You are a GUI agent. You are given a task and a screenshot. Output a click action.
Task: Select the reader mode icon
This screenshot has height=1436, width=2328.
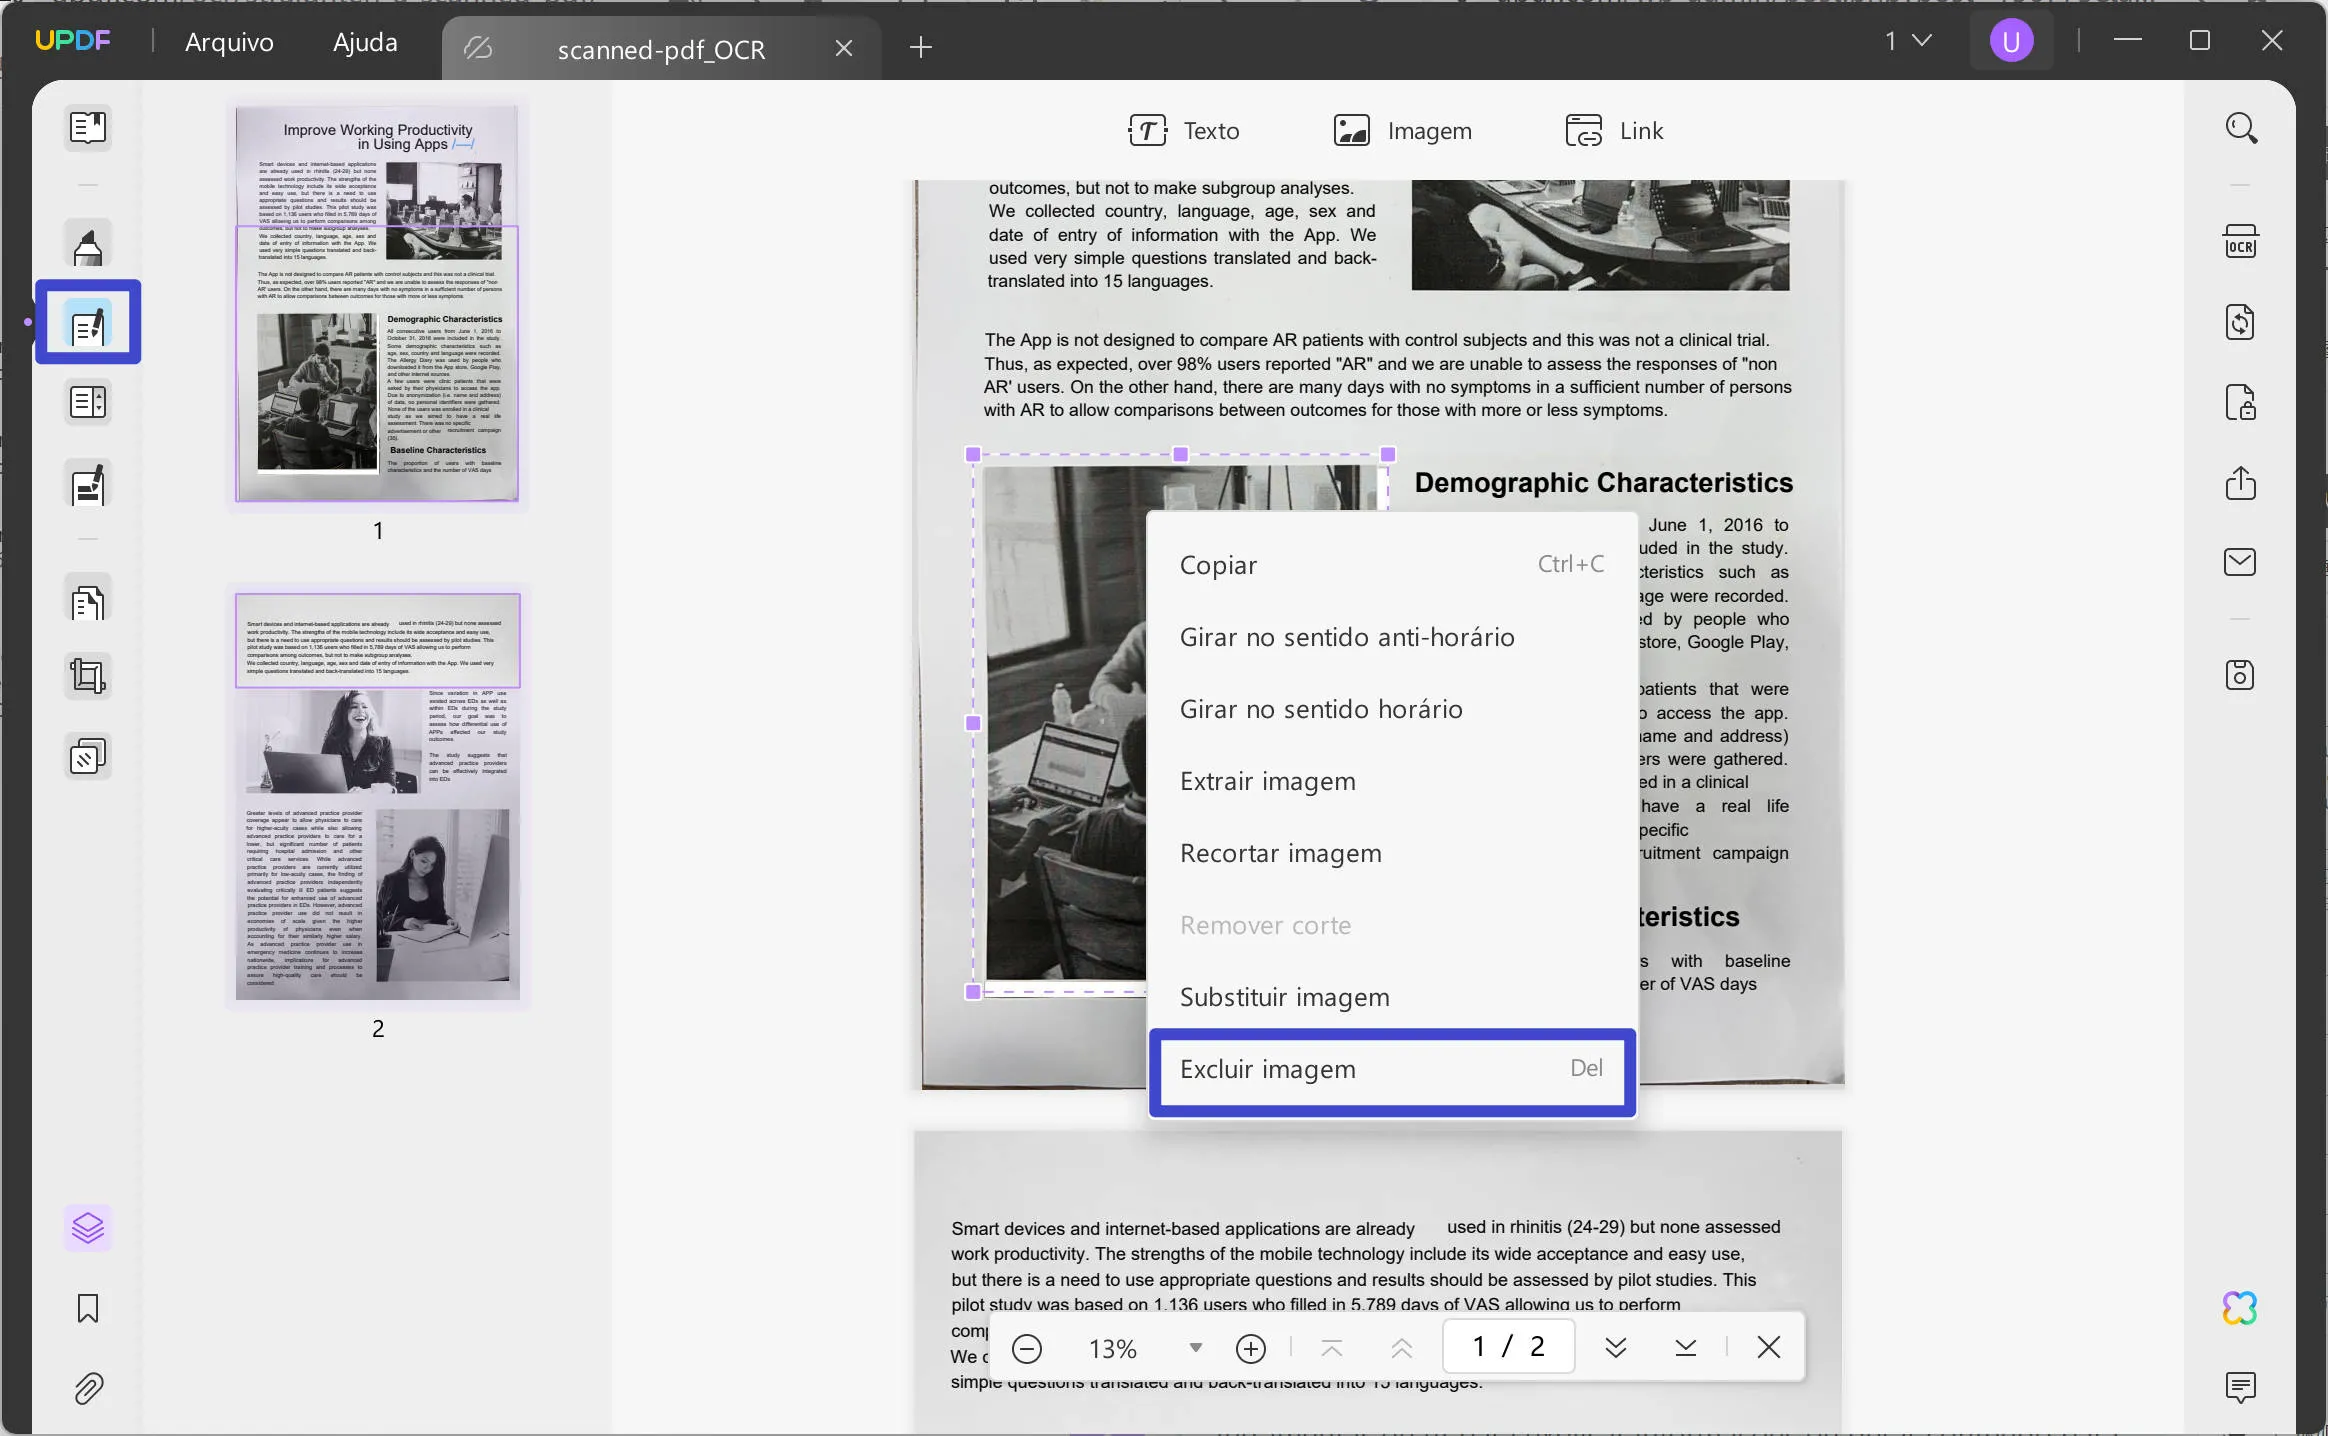point(88,128)
